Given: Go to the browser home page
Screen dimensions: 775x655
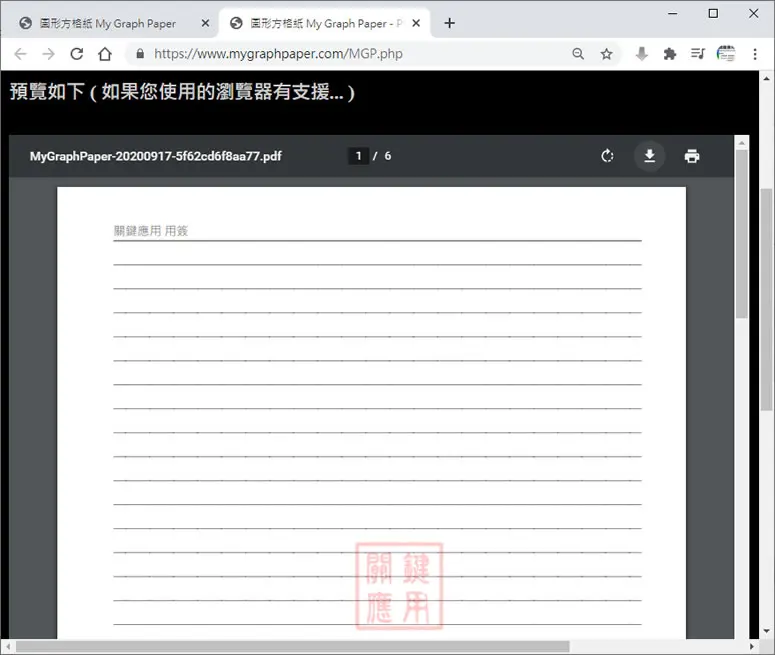Looking at the screenshot, I should point(105,53).
